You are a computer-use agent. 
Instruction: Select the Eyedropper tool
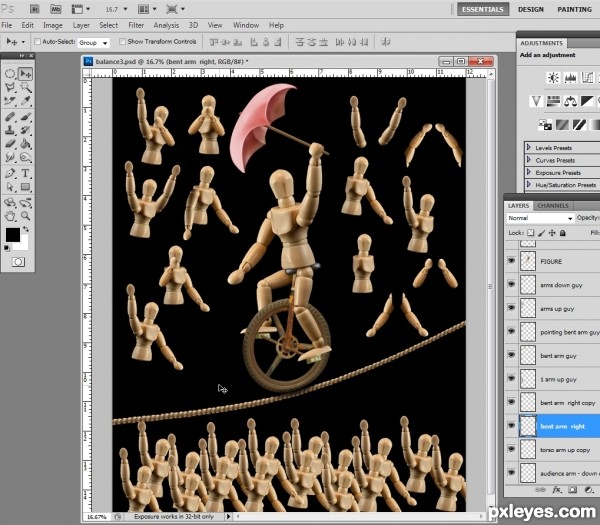click(x=26, y=101)
